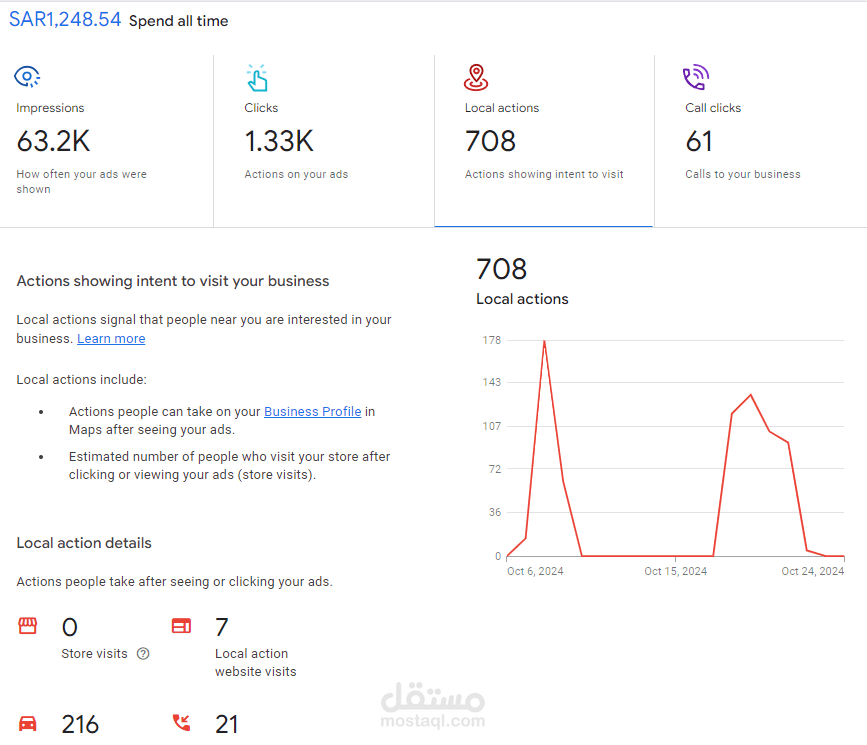Click the 'Local action details' heading
This screenshot has width=867, height=745.
click(84, 543)
